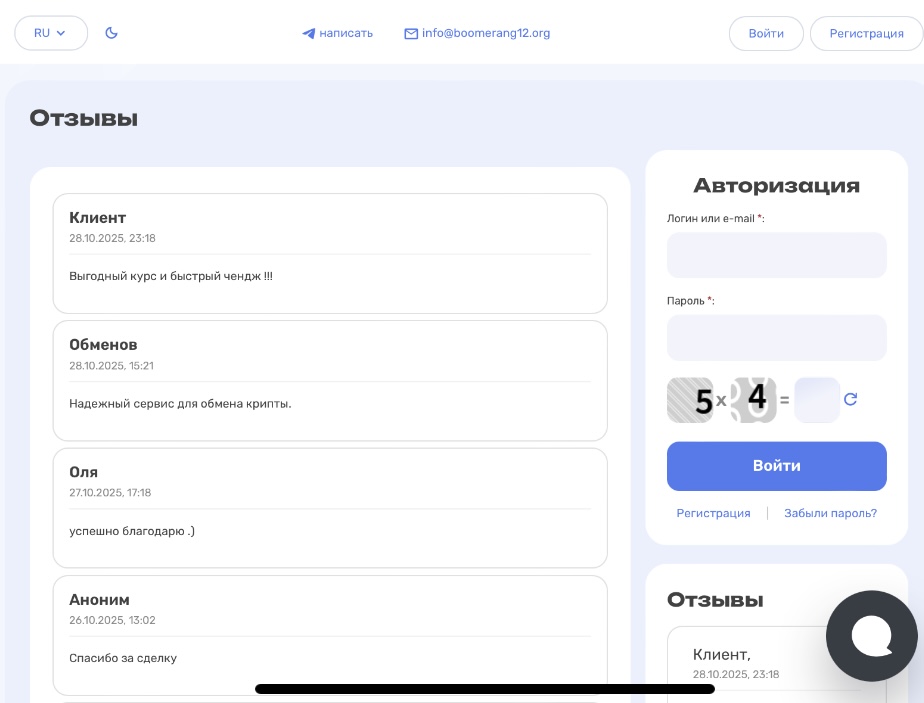
Task: Refresh the captcha with the reload icon
Action: tap(851, 399)
